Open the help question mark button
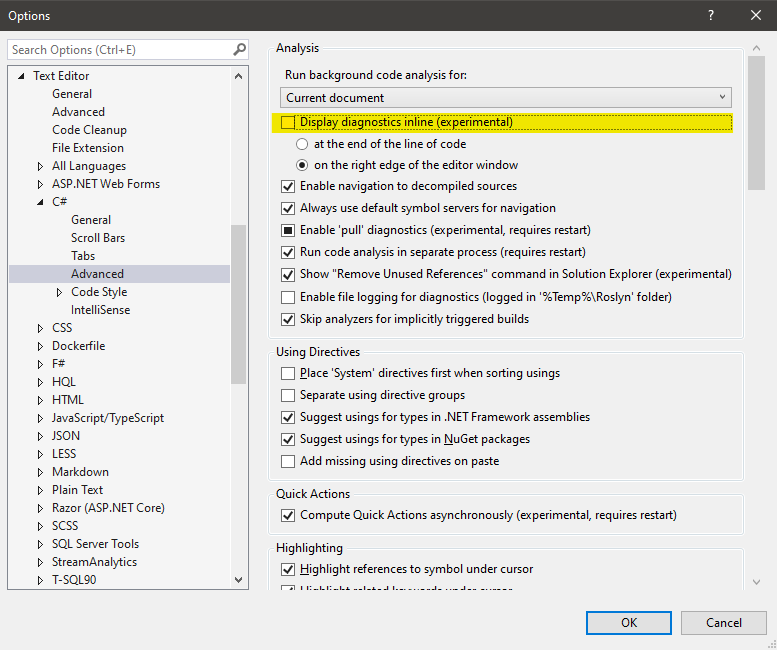 coord(711,15)
